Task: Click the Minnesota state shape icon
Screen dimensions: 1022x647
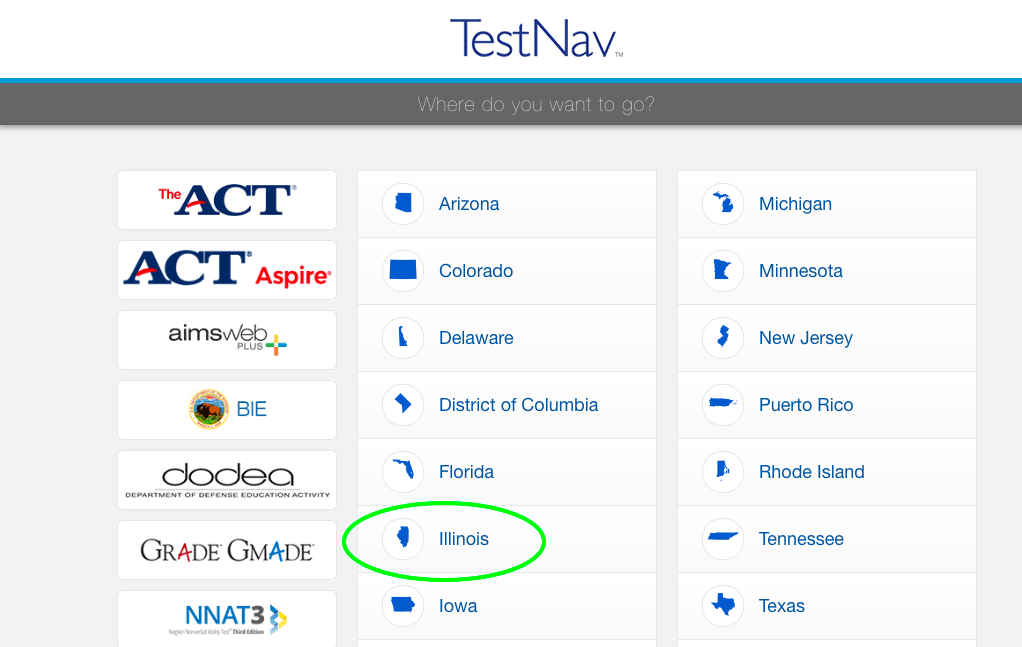Action: pos(723,270)
